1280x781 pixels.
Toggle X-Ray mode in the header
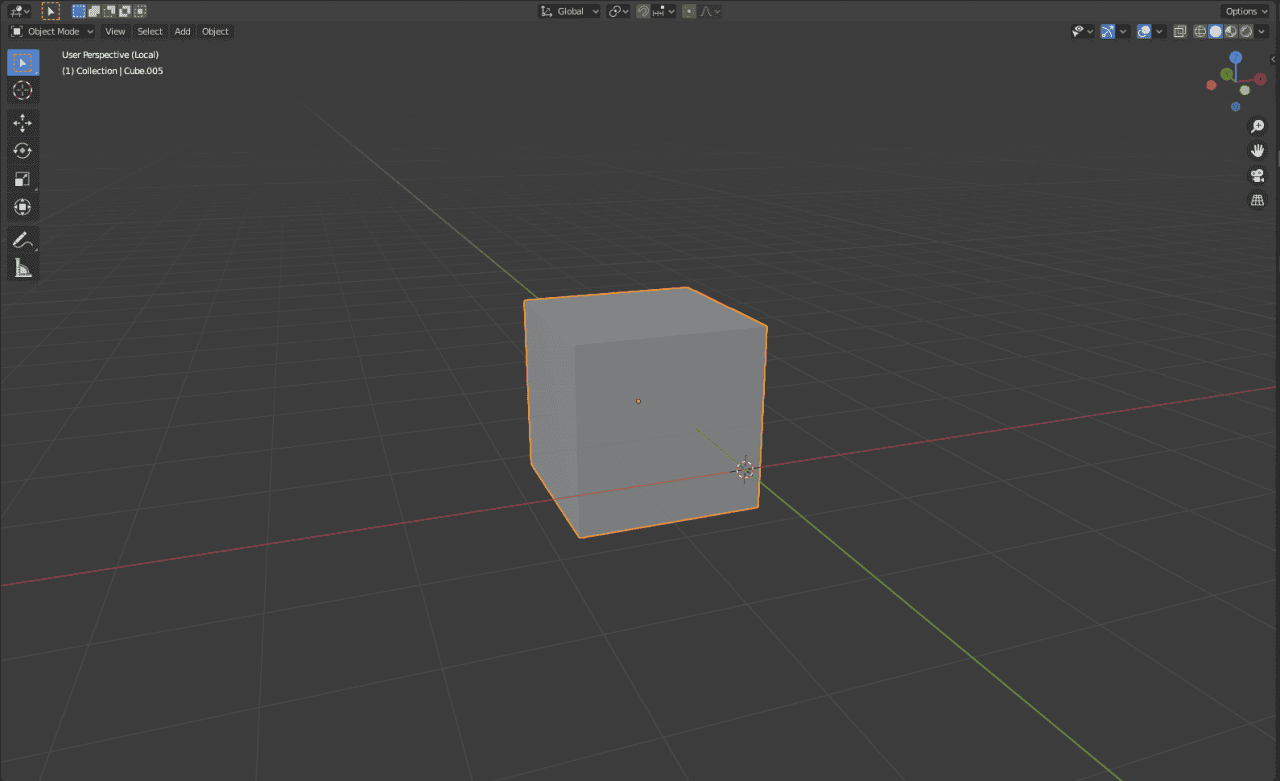pos(1180,31)
